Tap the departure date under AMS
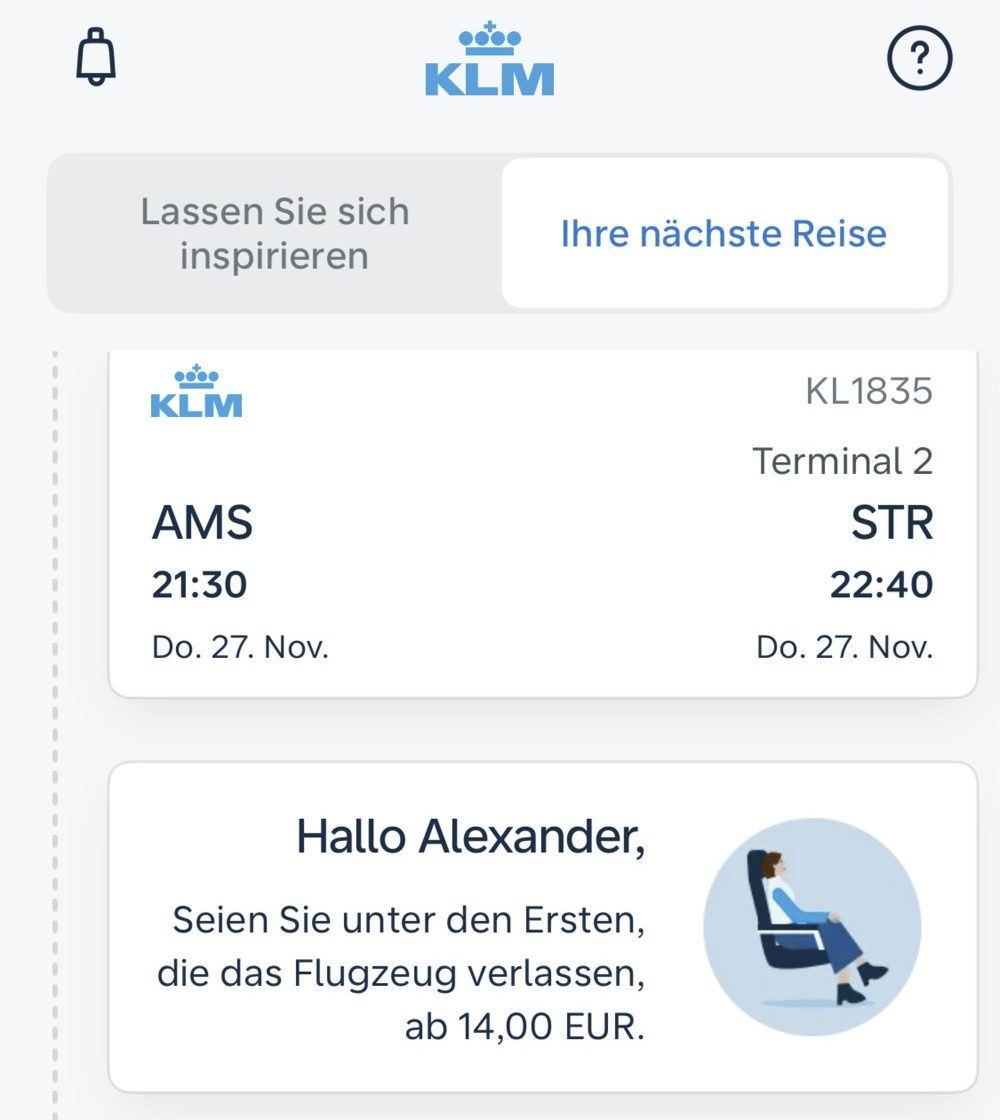Image resolution: width=1000 pixels, height=1120 pixels. click(240, 647)
